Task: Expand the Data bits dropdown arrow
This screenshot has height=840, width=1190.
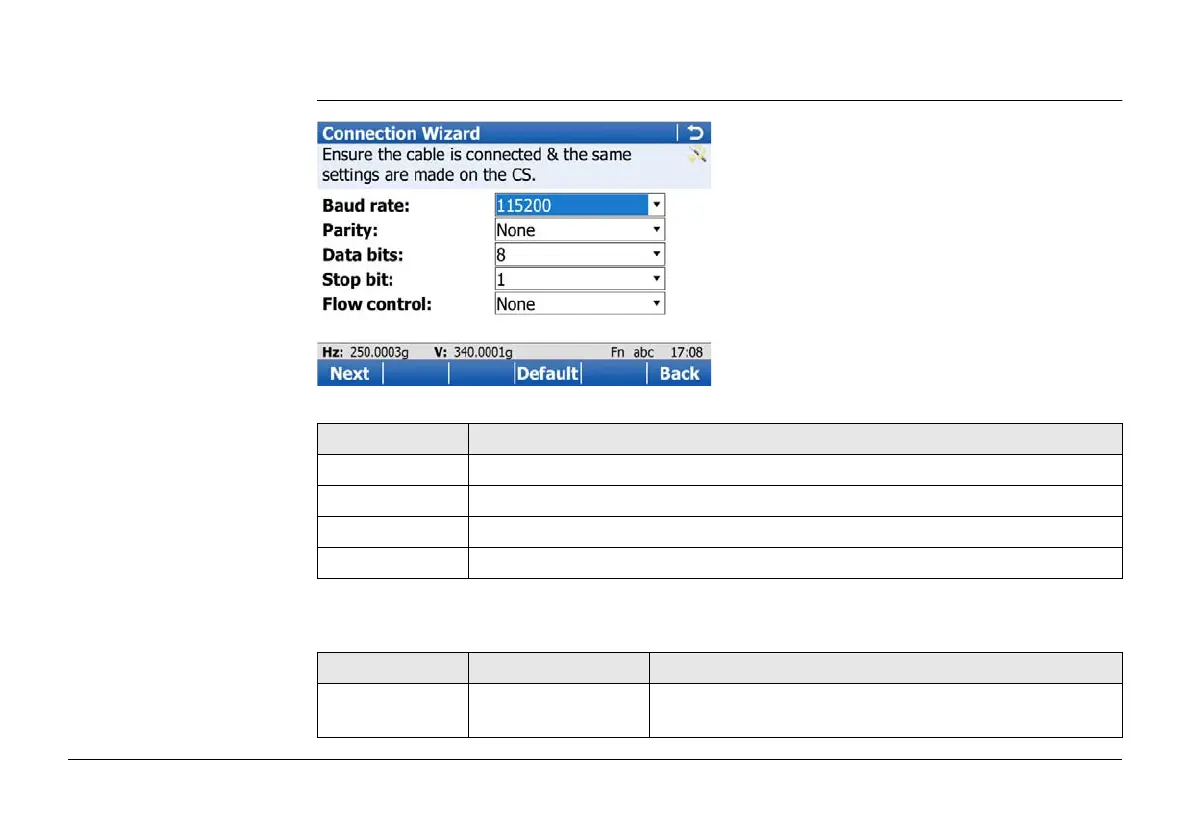Action: click(x=656, y=254)
